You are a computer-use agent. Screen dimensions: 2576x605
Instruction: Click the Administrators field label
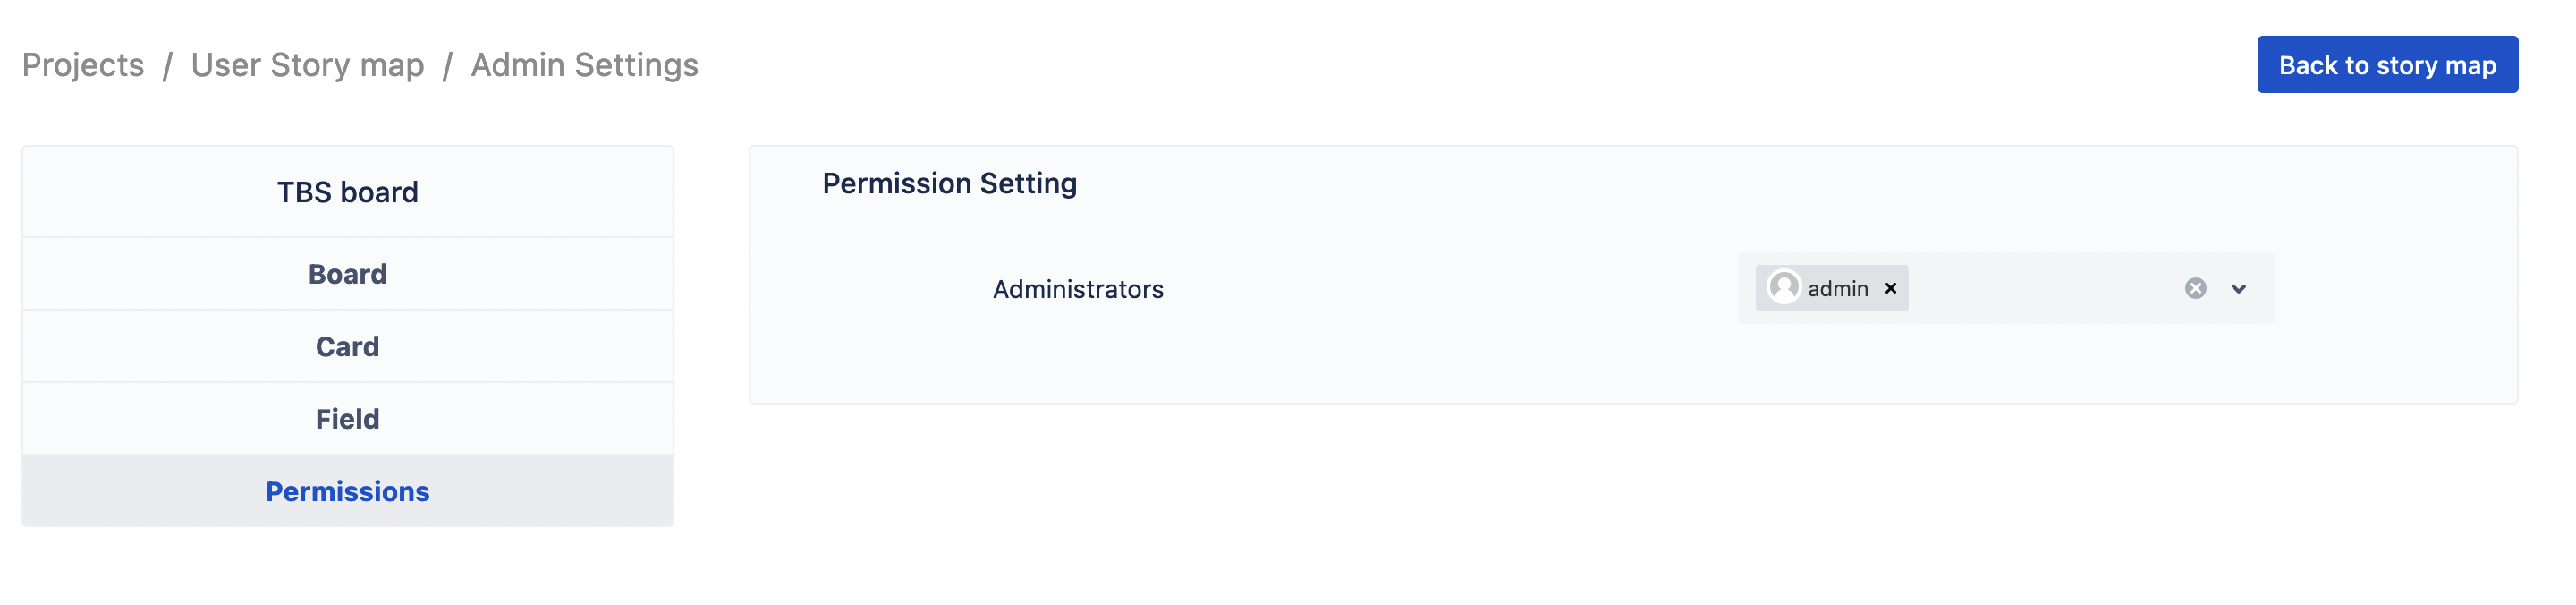pyautogui.click(x=1077, y=289)
